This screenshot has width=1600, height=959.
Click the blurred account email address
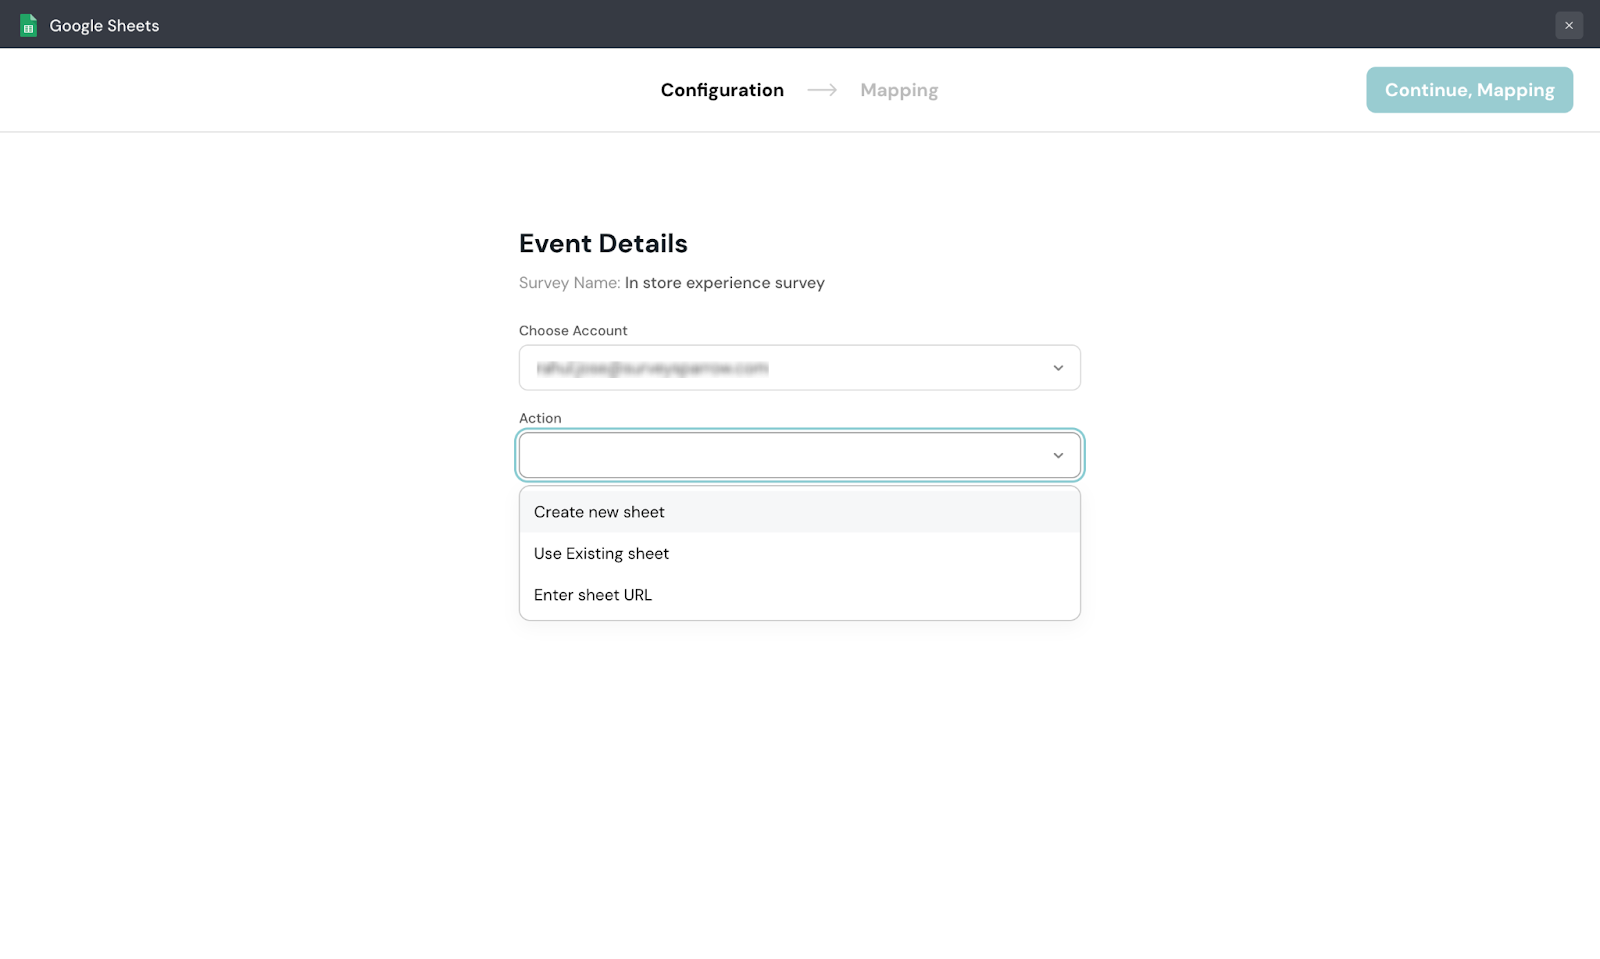pyautogui.click(x=652, y=368)
